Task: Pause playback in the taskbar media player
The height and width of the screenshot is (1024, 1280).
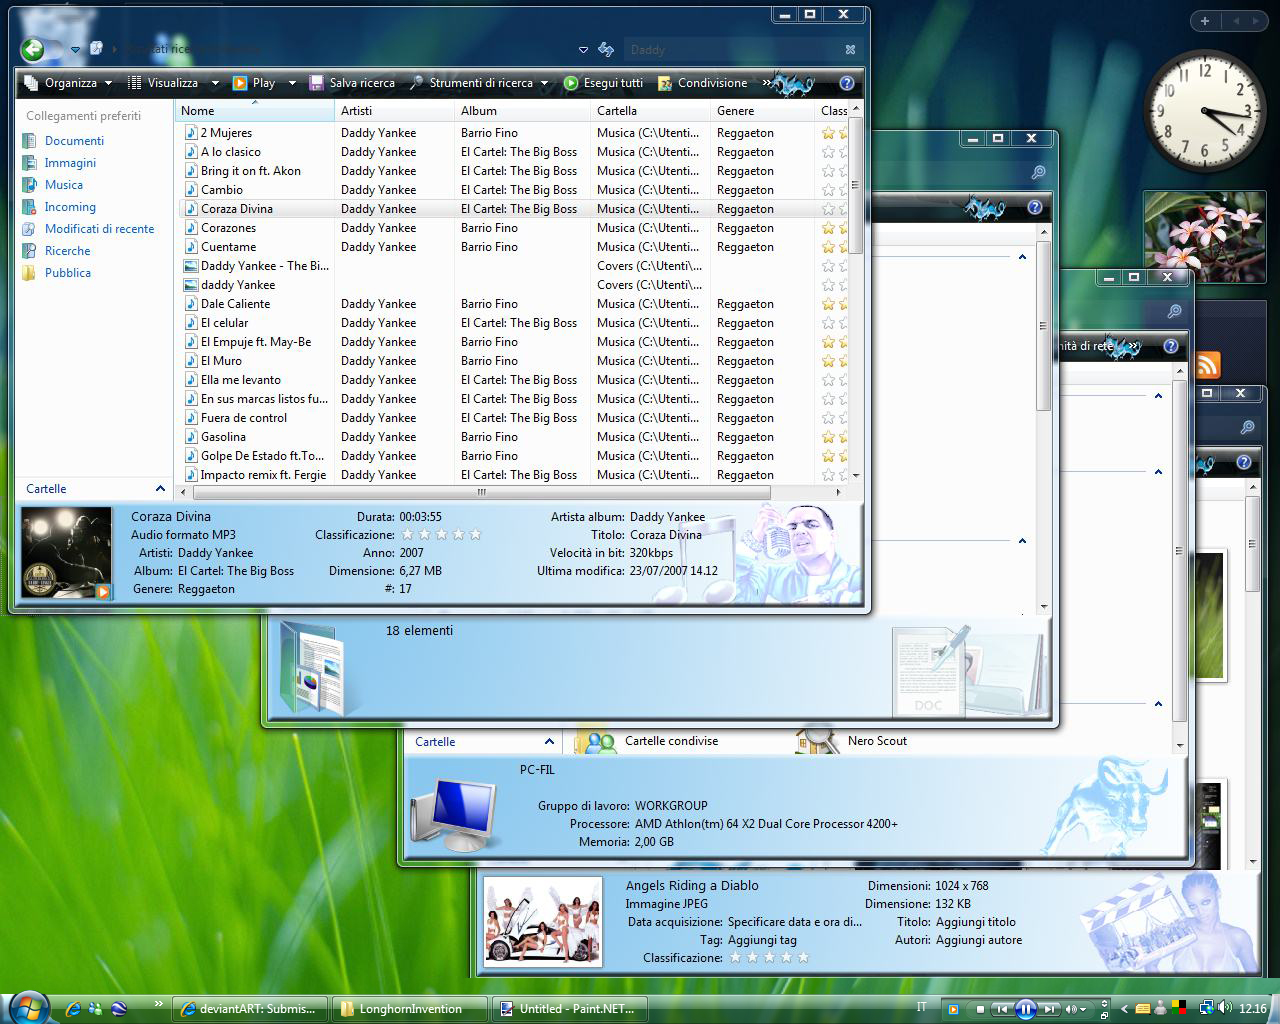Action: click(1025, 1009)
